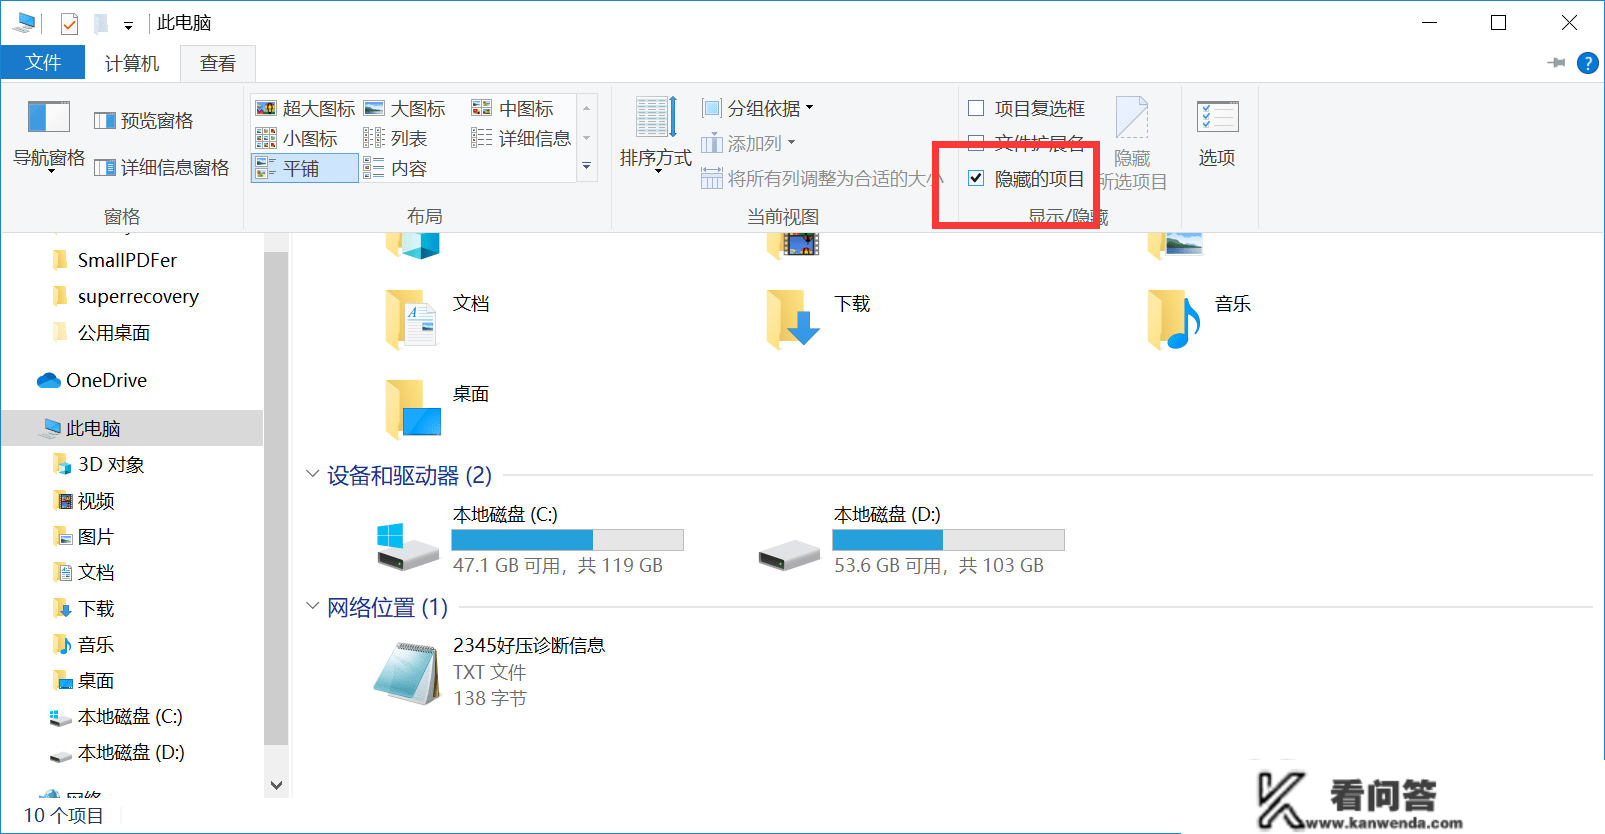
Task: Click the navigation pane scroll down arrow
Action: pyautogui.click(x=276, y=785)
